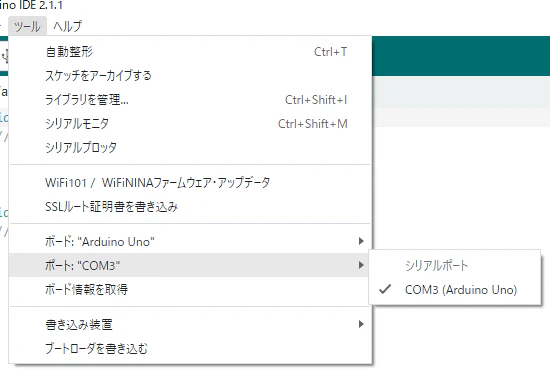Select COM3 (Arduino Uno) port option

(x=455, y=290)
